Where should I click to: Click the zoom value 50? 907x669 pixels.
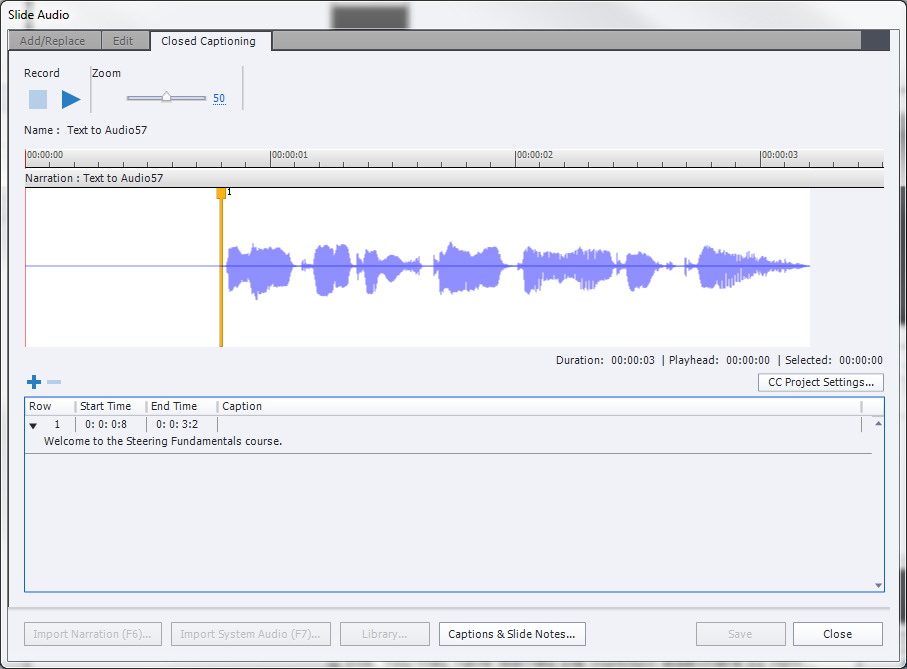coord(219,99)
